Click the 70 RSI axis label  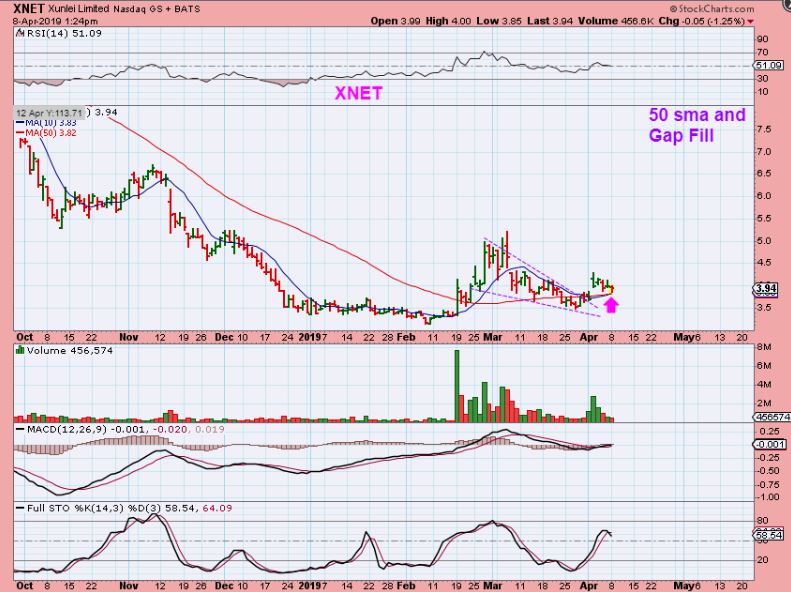763,52
